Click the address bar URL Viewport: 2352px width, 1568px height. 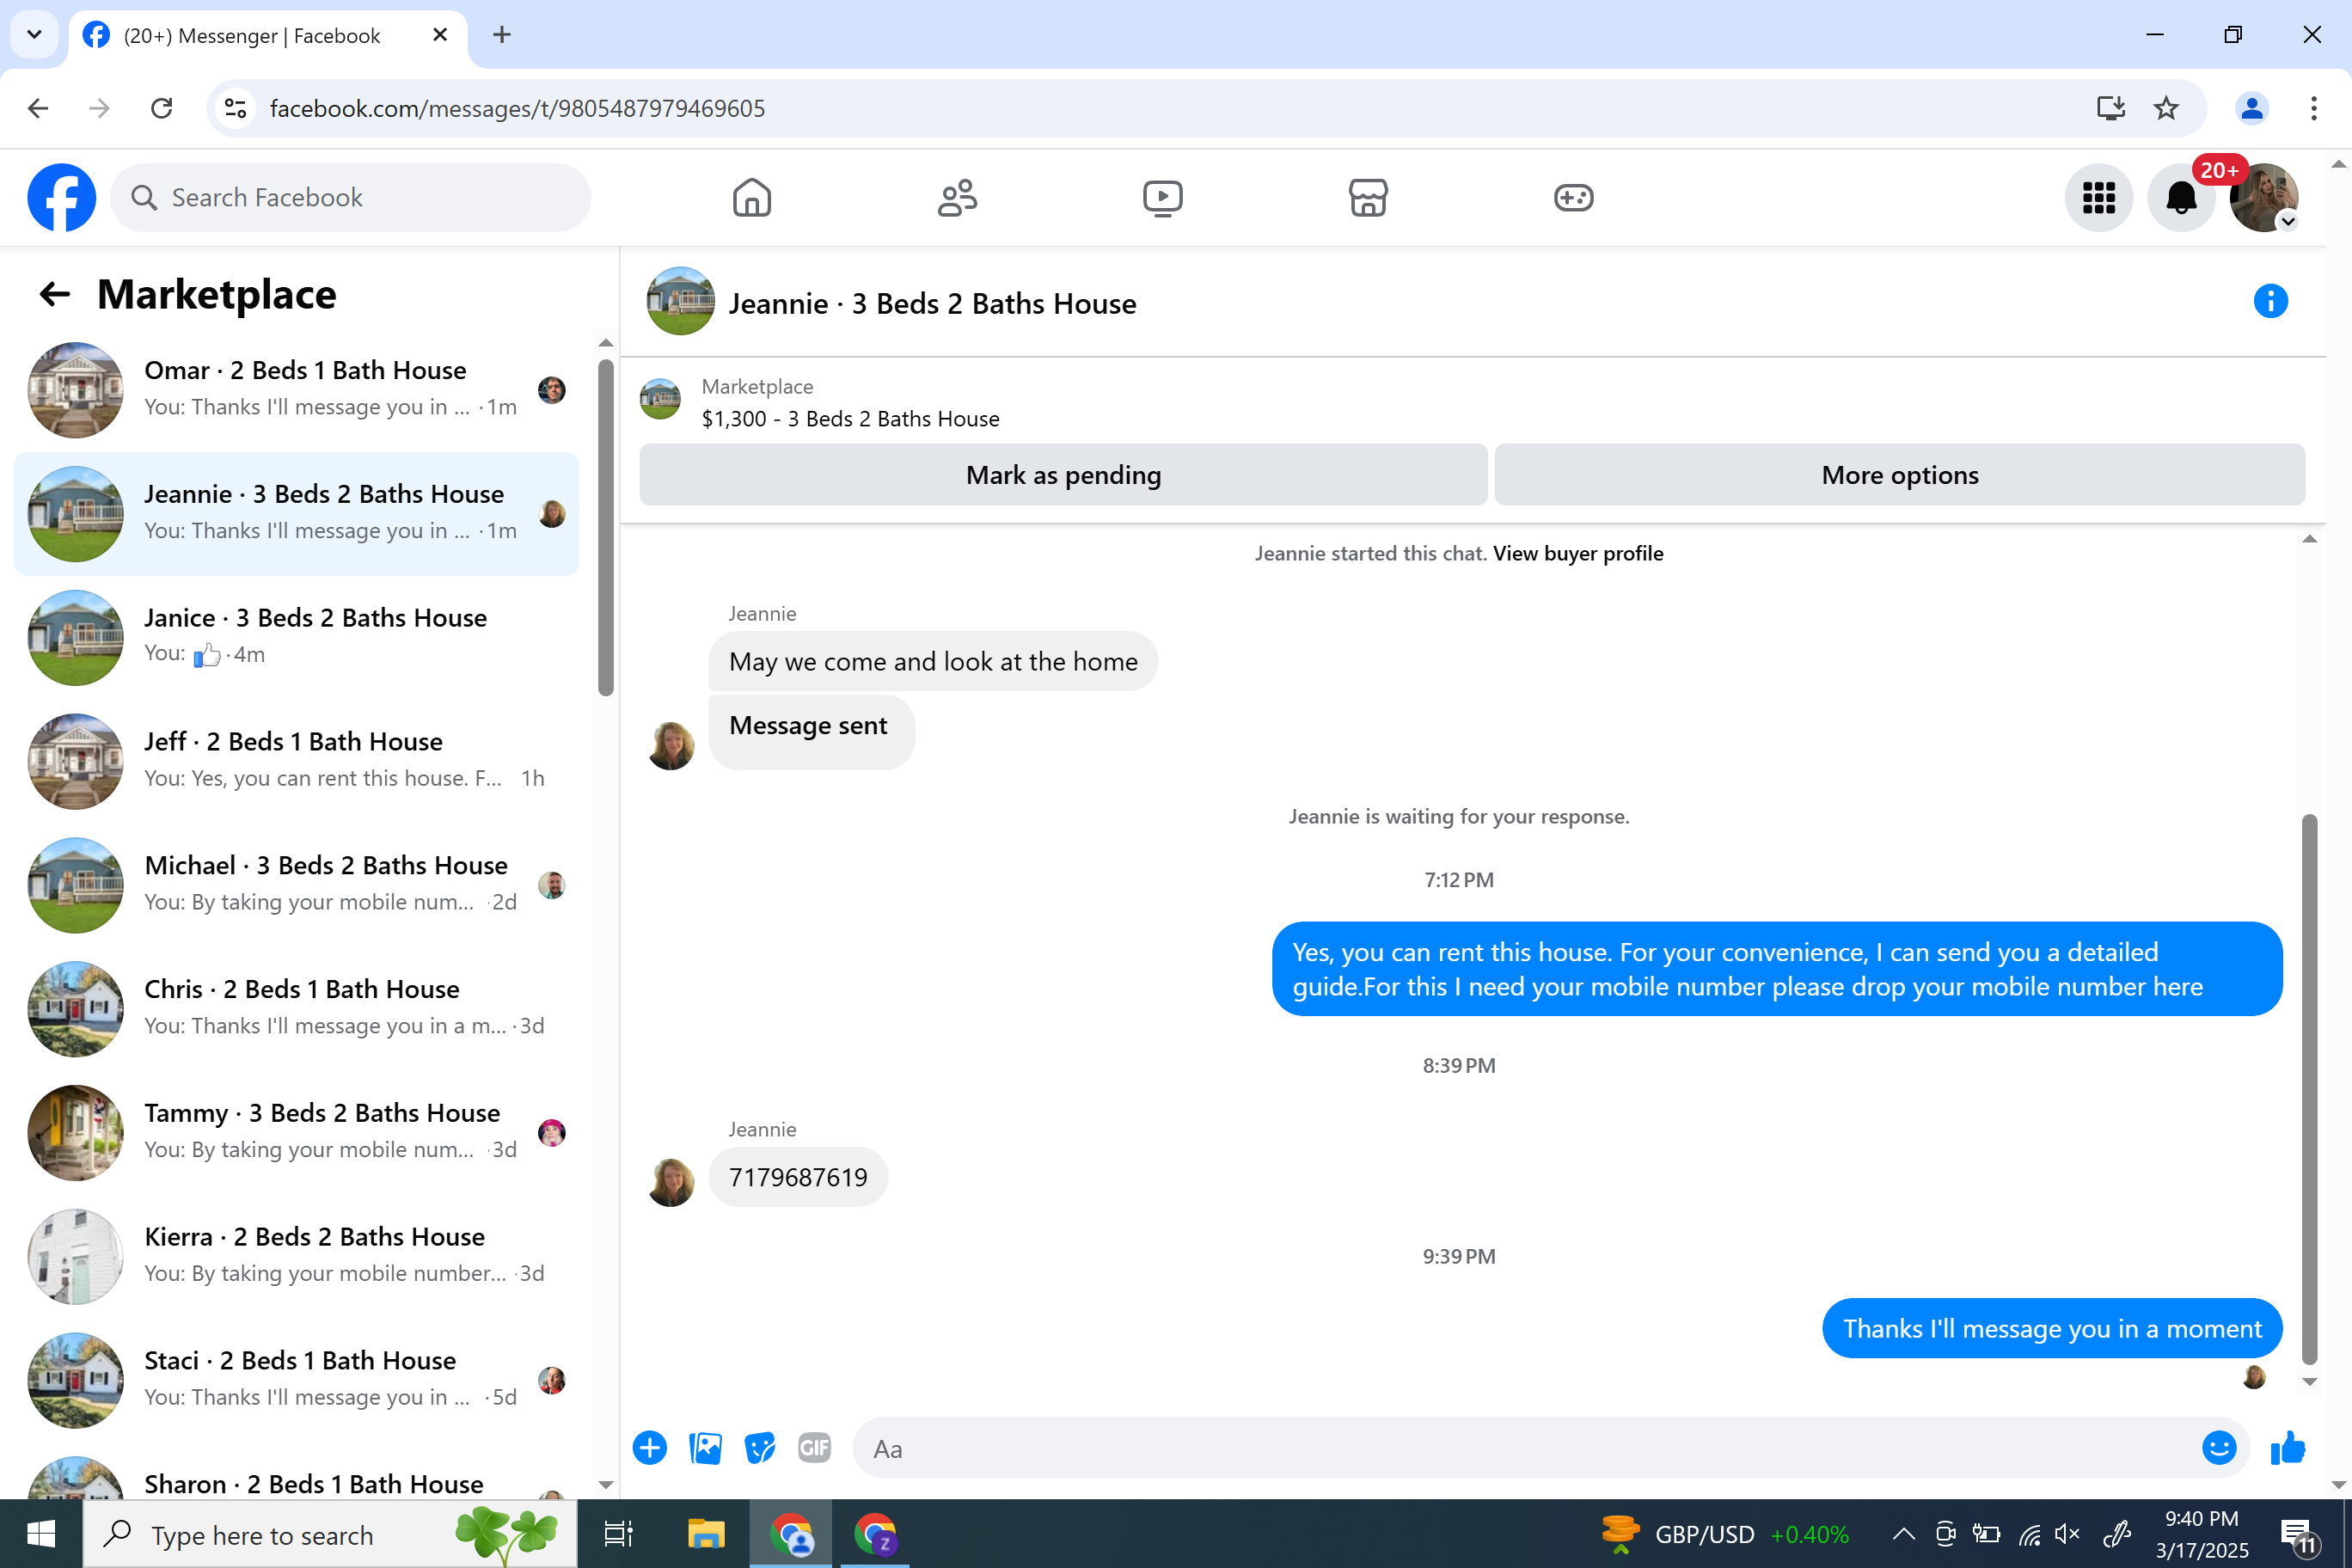tap(517, 108)
